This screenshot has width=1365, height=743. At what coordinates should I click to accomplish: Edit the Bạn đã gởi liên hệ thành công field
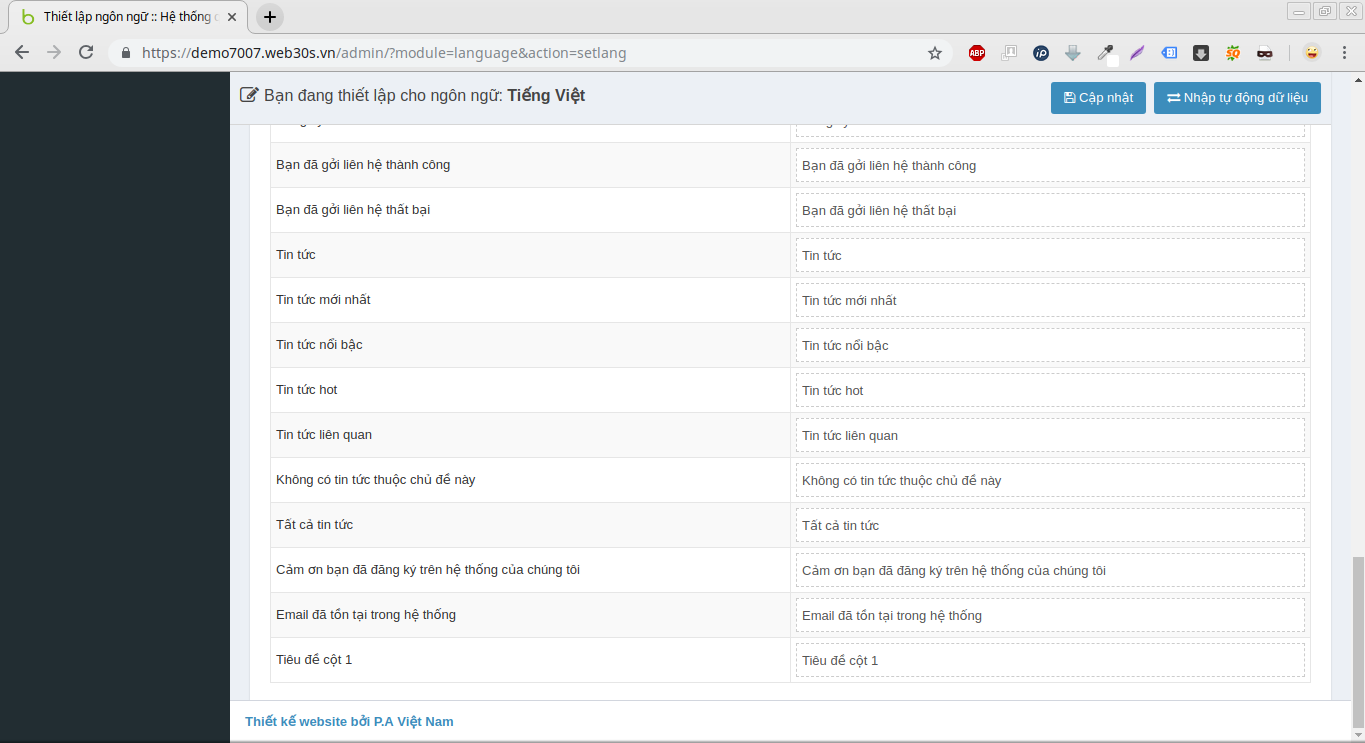[1050, 165]
